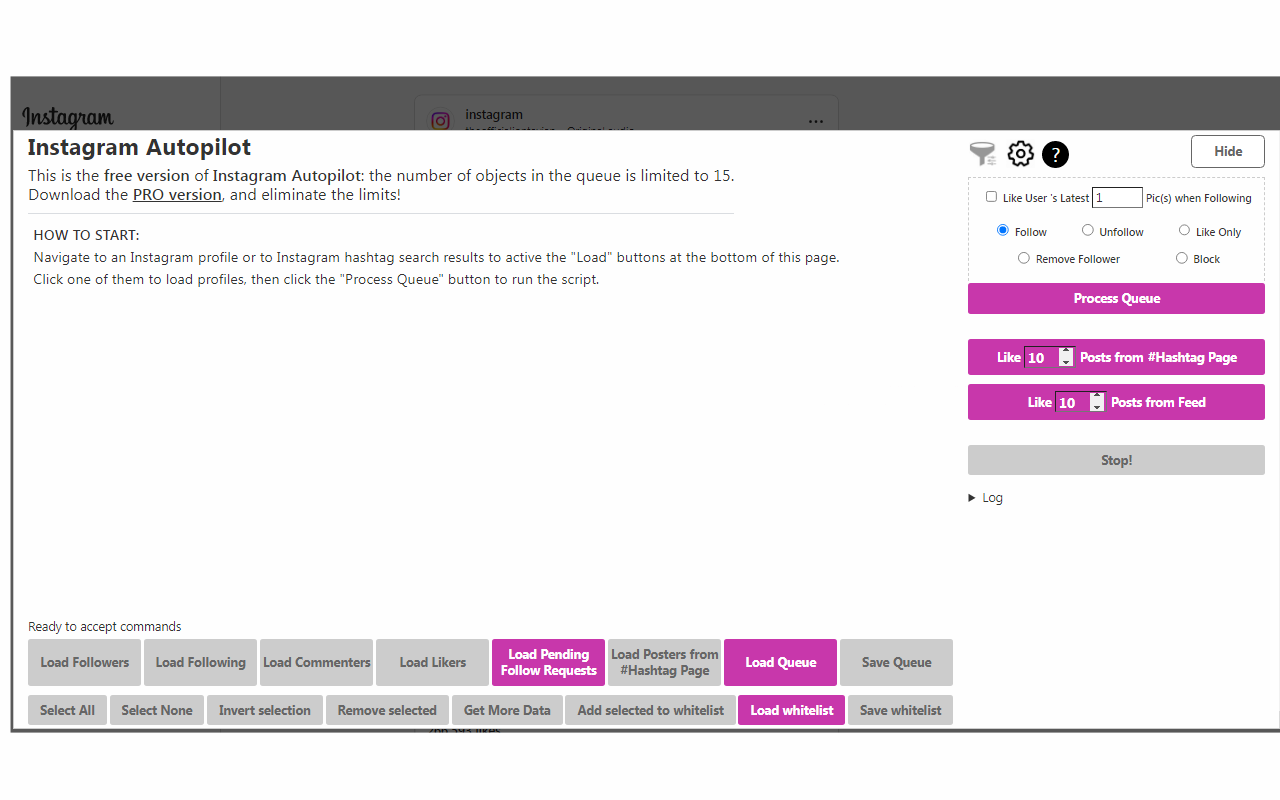Open the PRO version link
Screen dimensions: 1280x800
177,195
